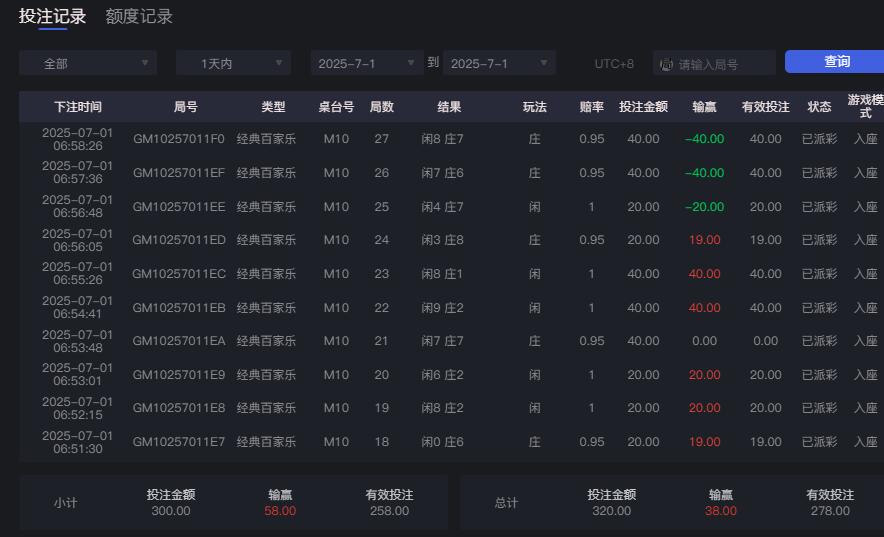Open the 全部 type filter dropdown
Screen dimensions: 884x537
coord(87,63)
